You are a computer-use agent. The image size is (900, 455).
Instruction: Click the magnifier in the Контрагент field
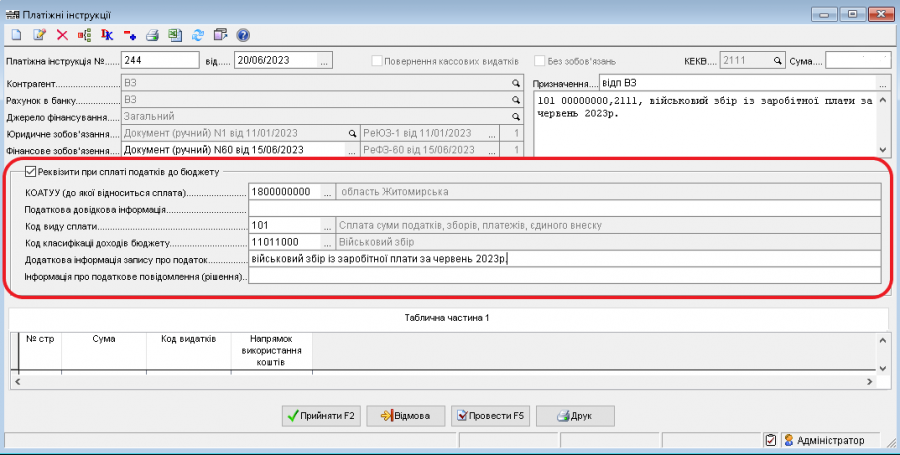pos(516,83)
